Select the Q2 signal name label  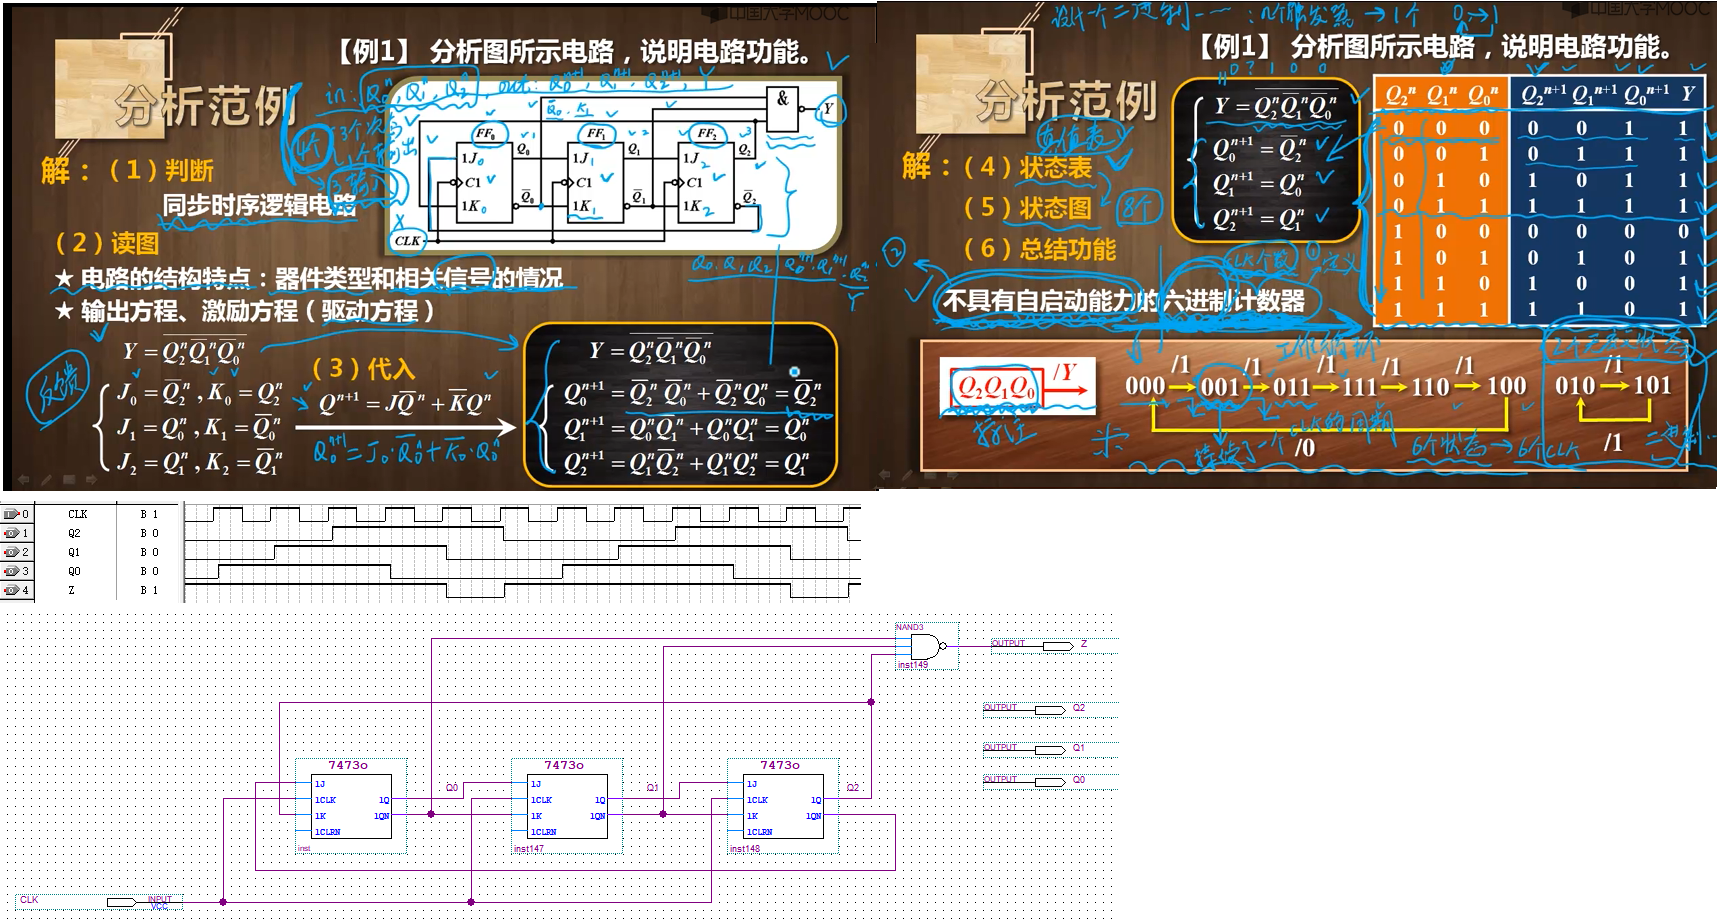tap(75, 533)
